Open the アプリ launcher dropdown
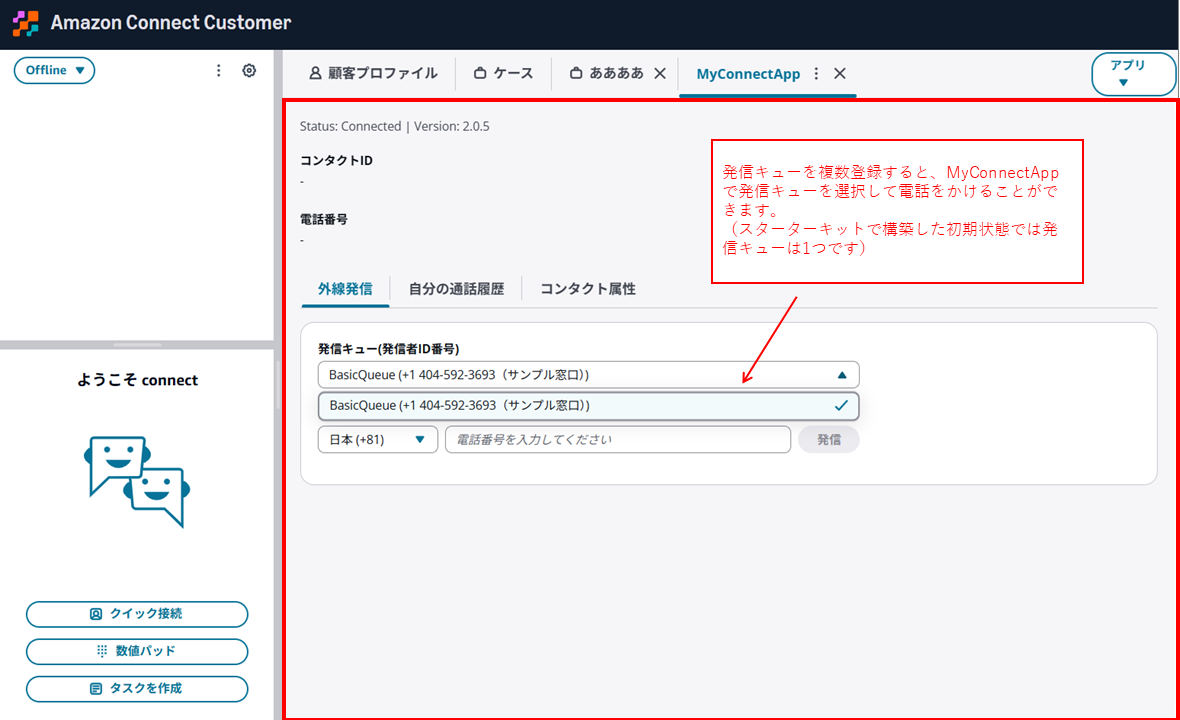The image size is (1180, 720). click(1133, 74)
